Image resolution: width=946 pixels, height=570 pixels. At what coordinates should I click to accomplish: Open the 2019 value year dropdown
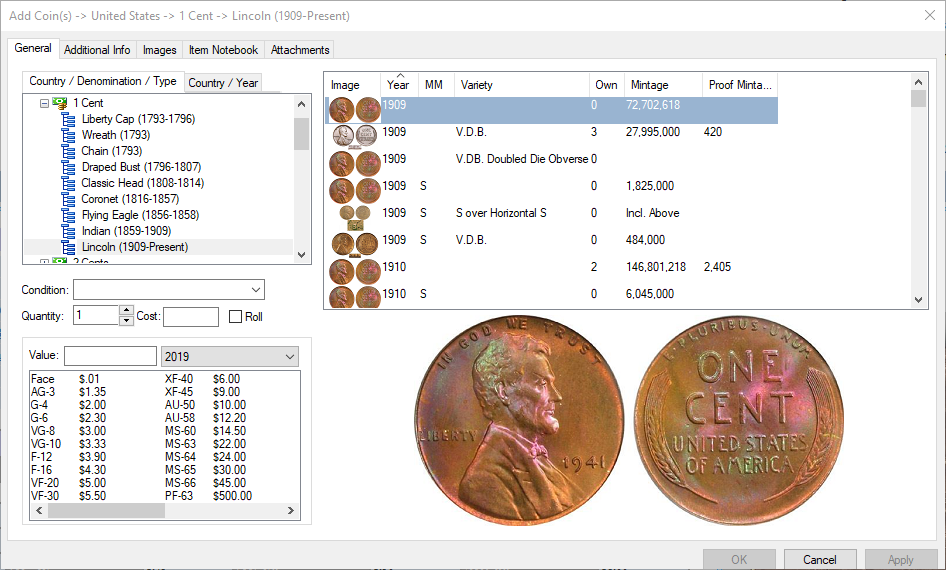point(290,356)
